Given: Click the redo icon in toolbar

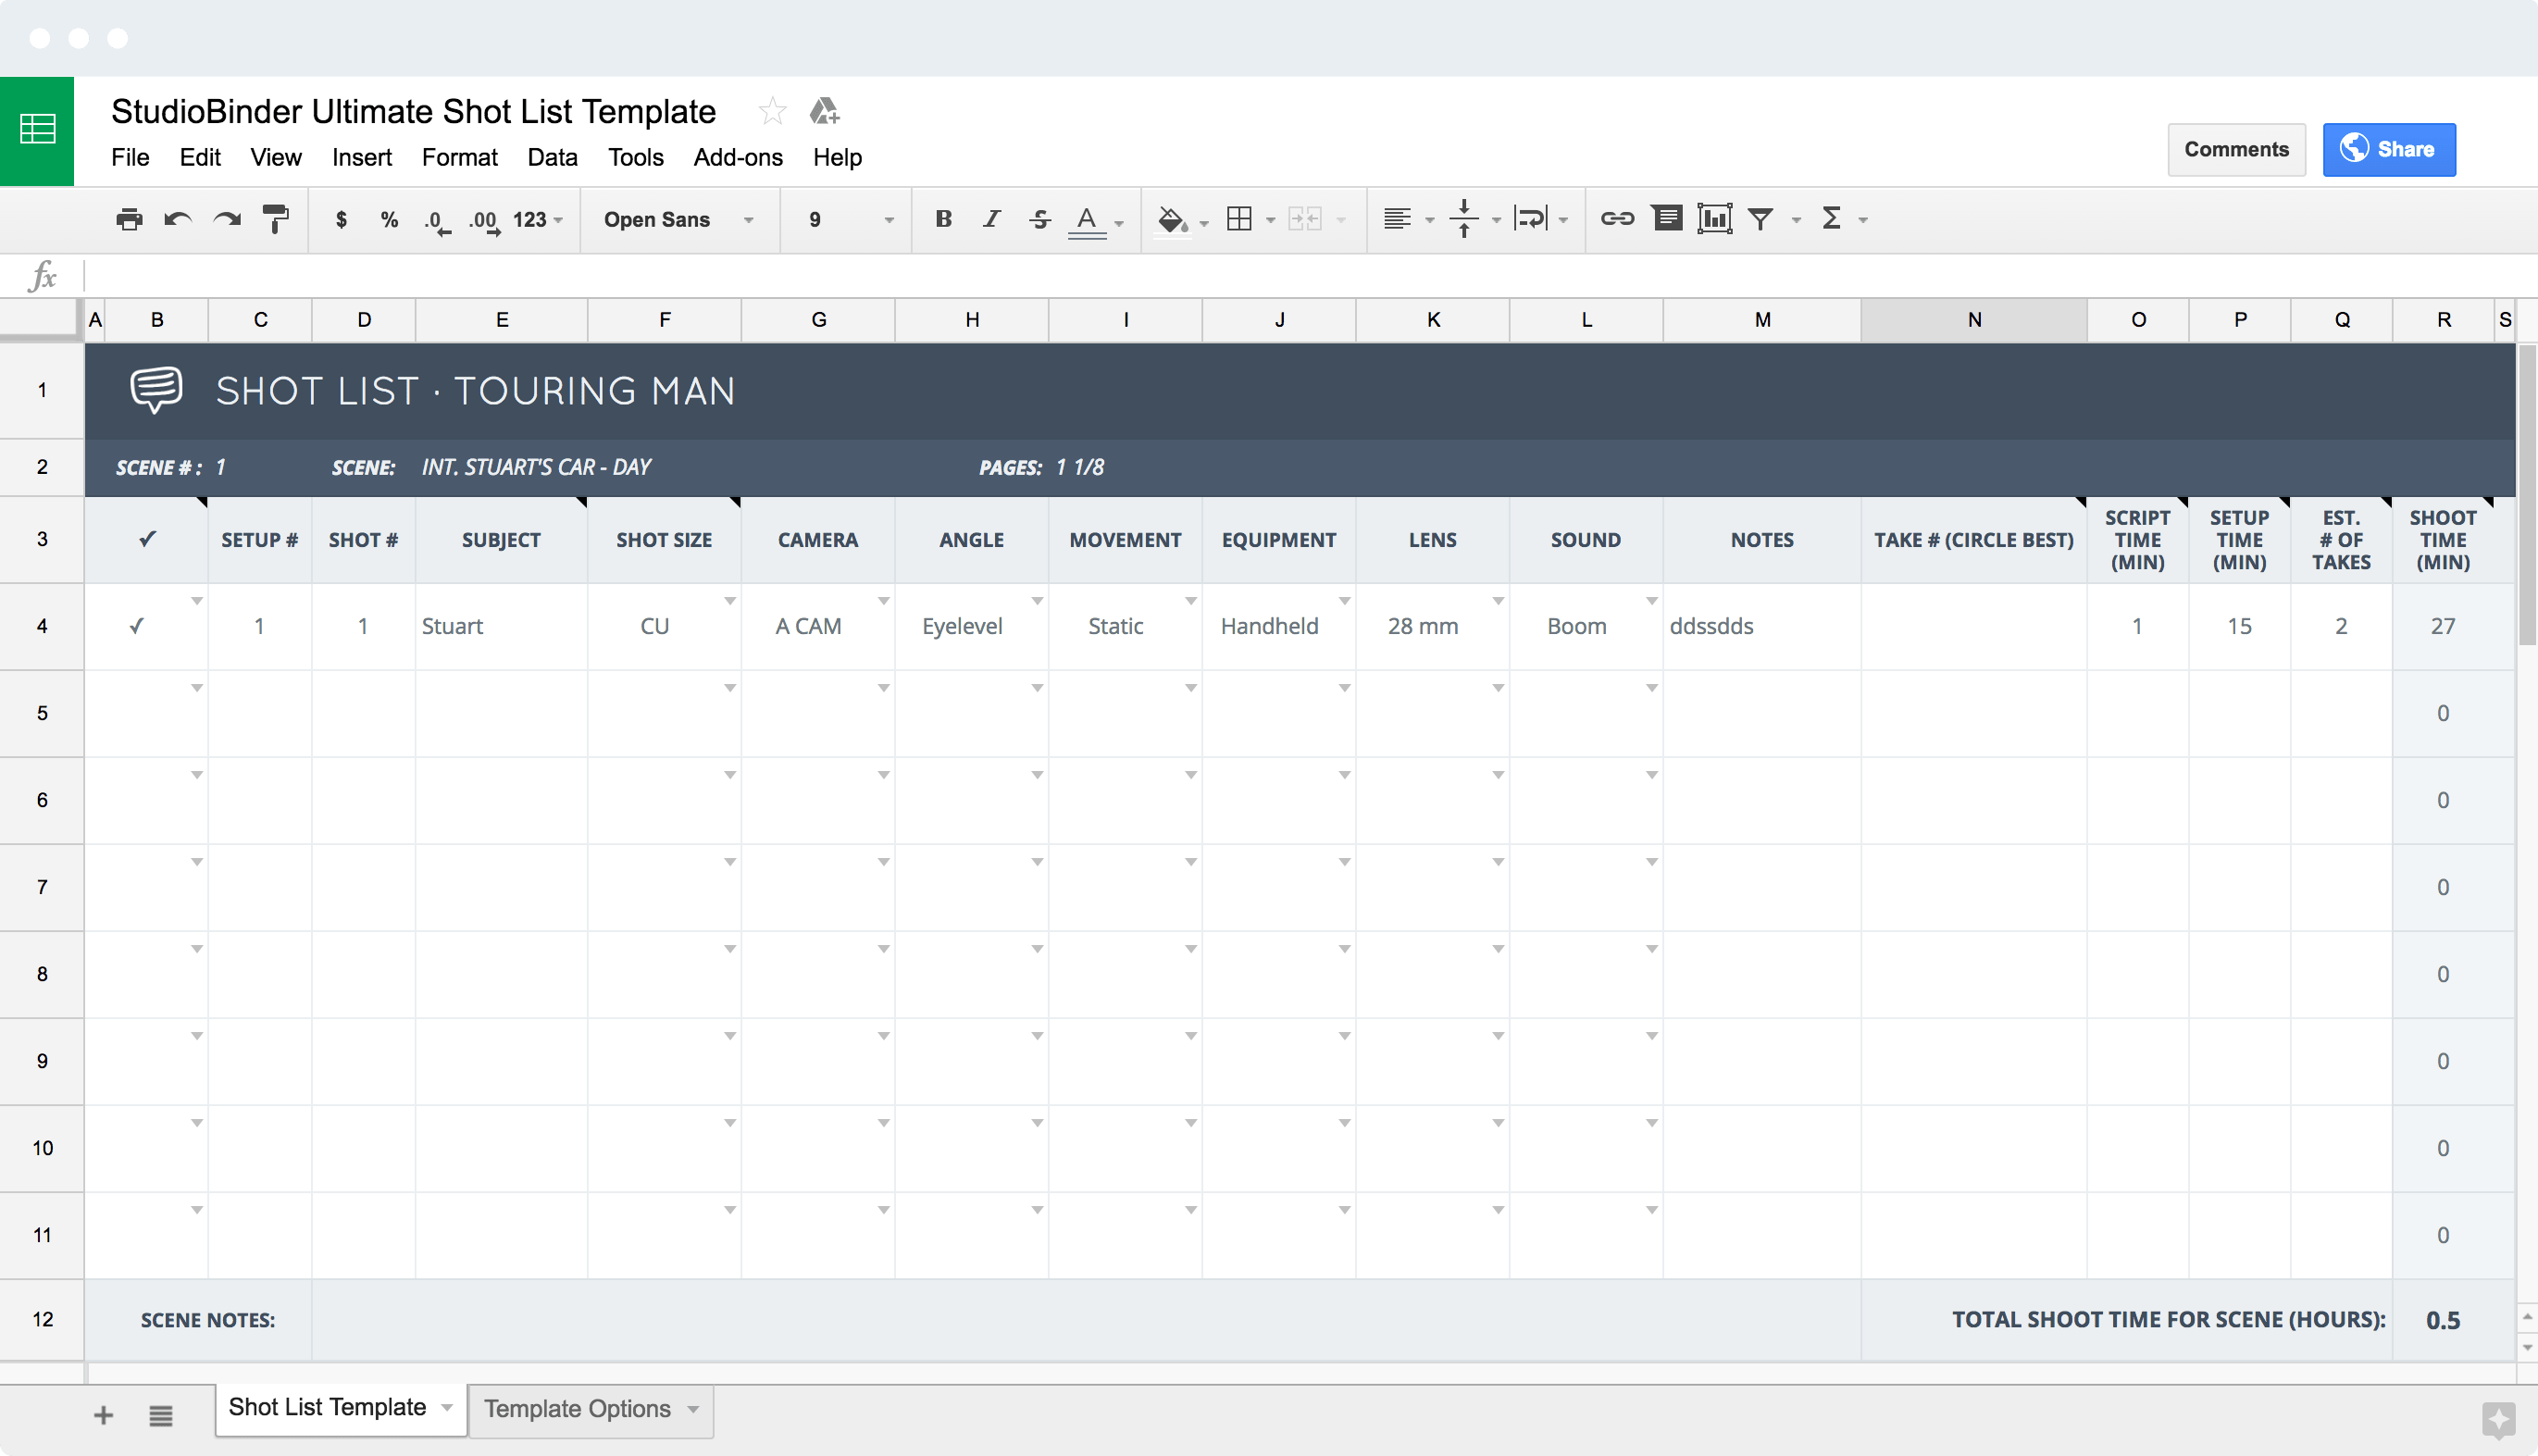Looking at the screenshot, I should click(x=227, y=218).
